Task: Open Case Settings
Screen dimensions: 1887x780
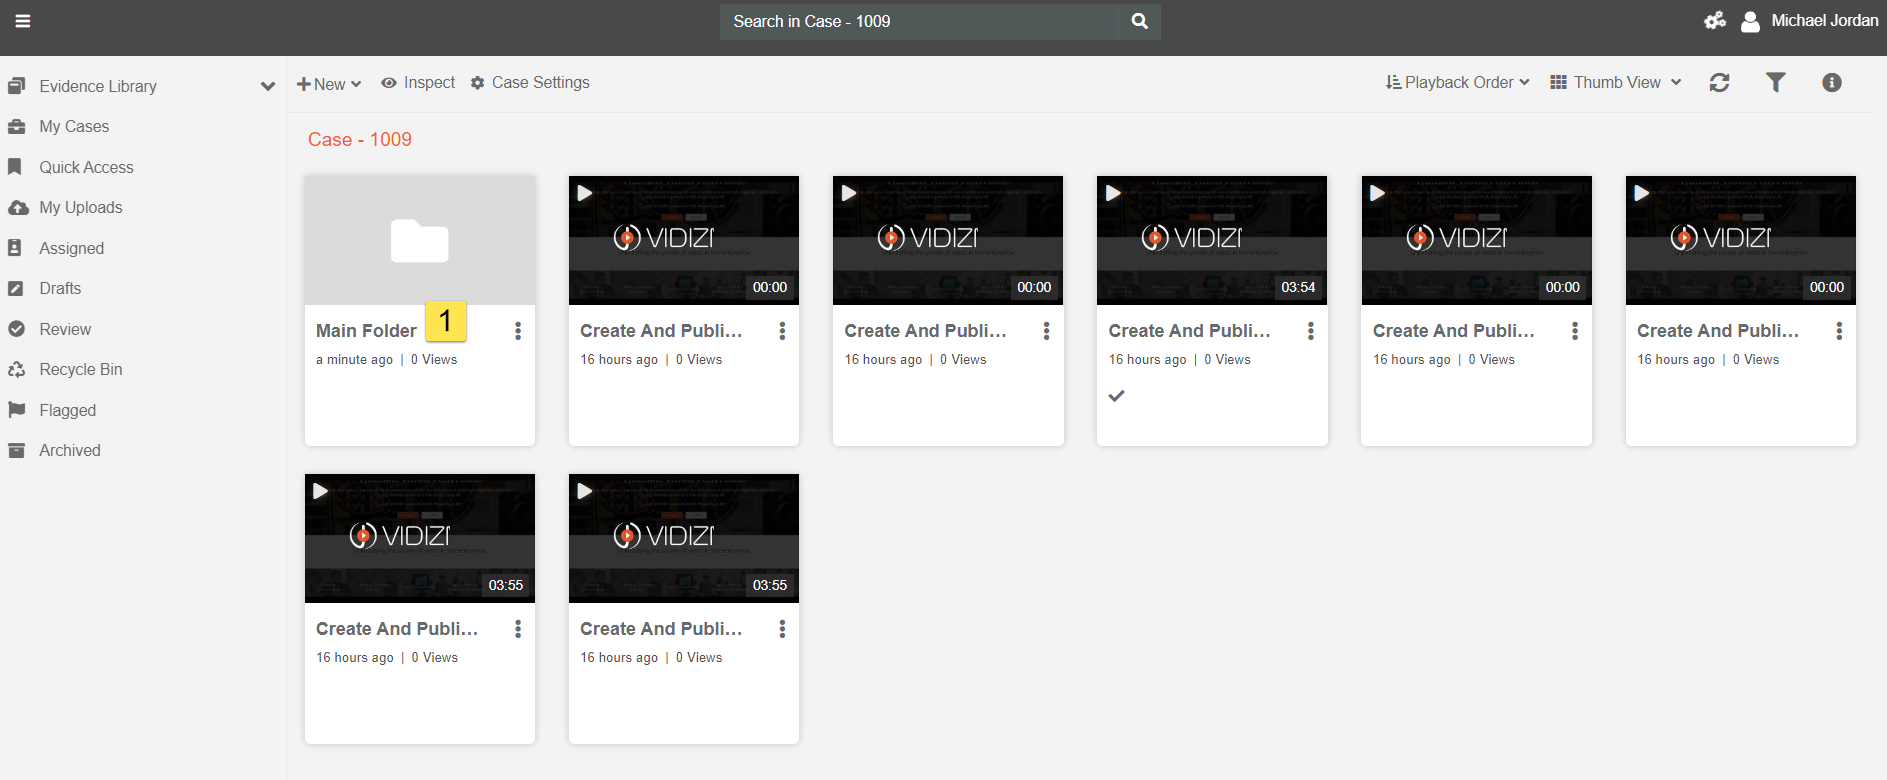Action: click(530, 83)
